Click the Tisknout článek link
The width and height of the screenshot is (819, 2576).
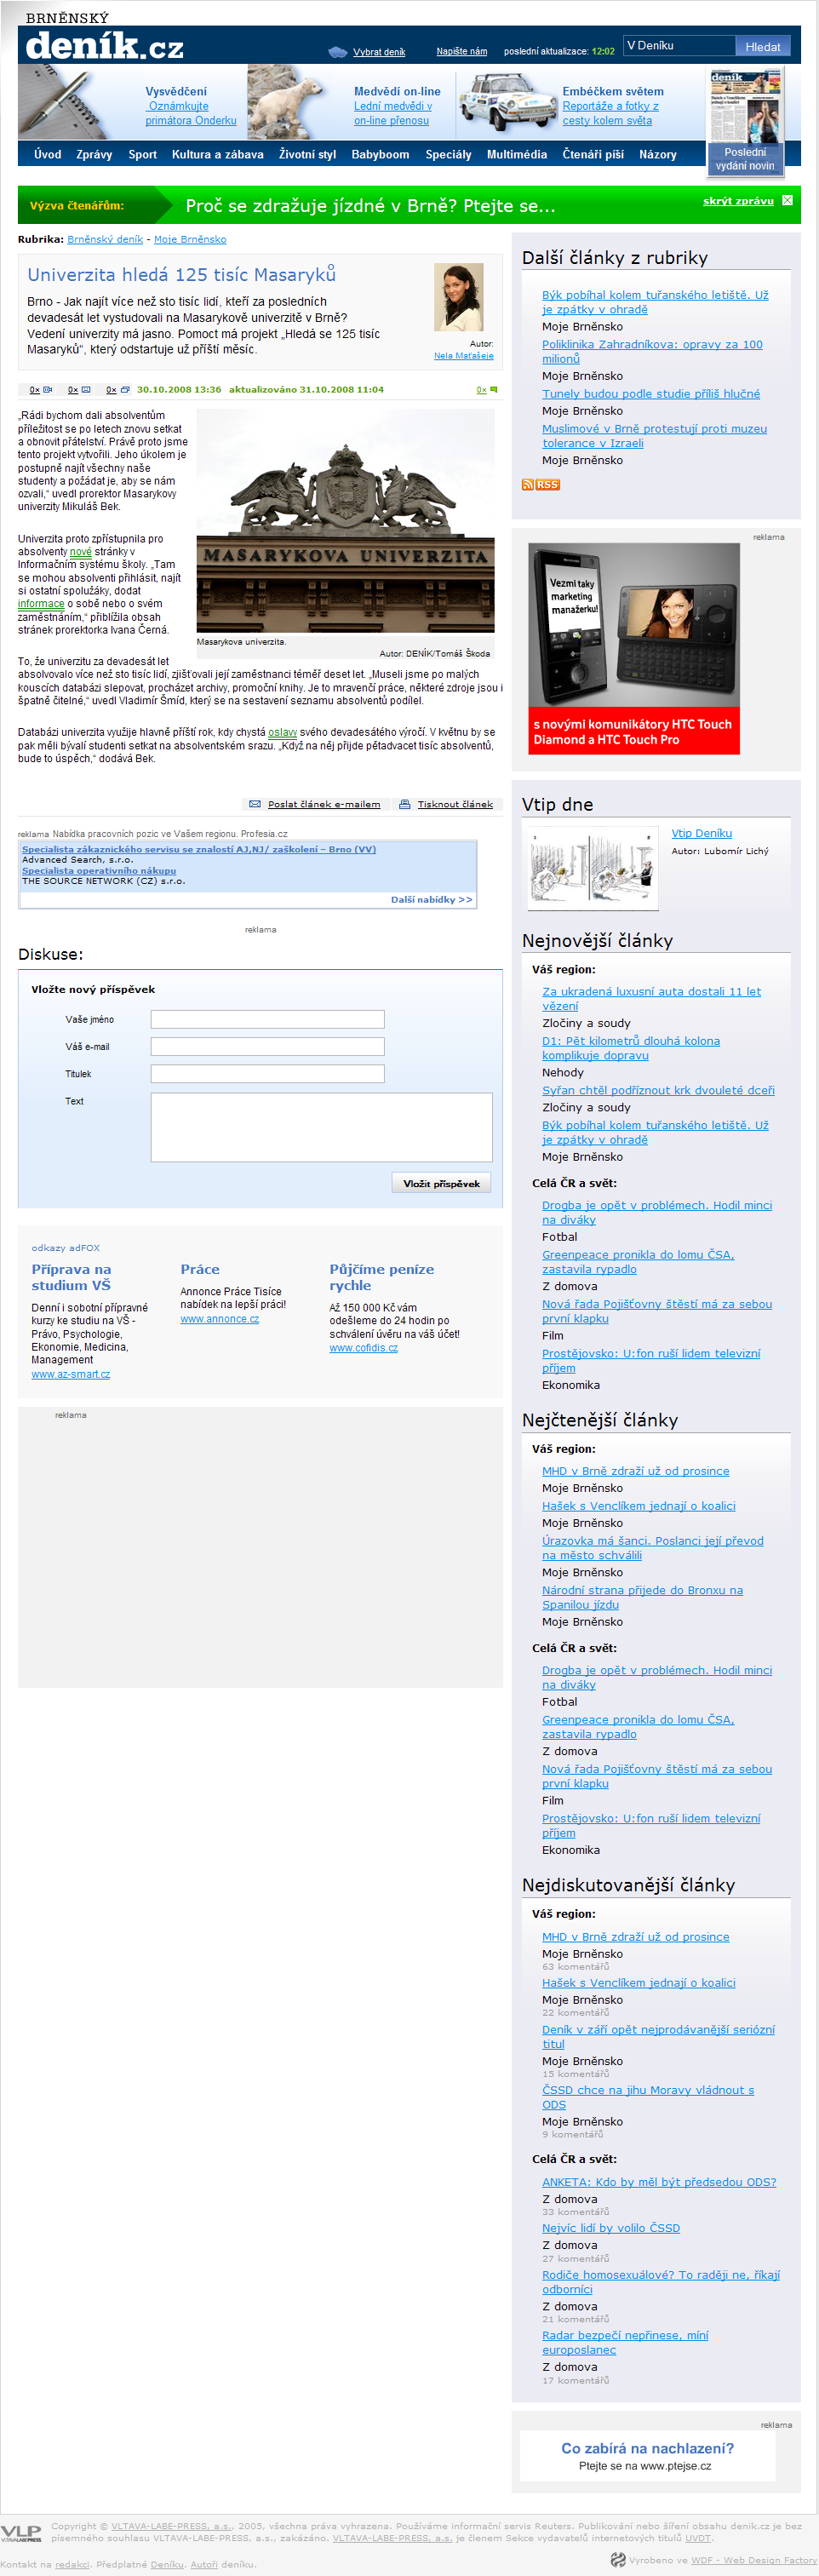(x=455, y=804)
